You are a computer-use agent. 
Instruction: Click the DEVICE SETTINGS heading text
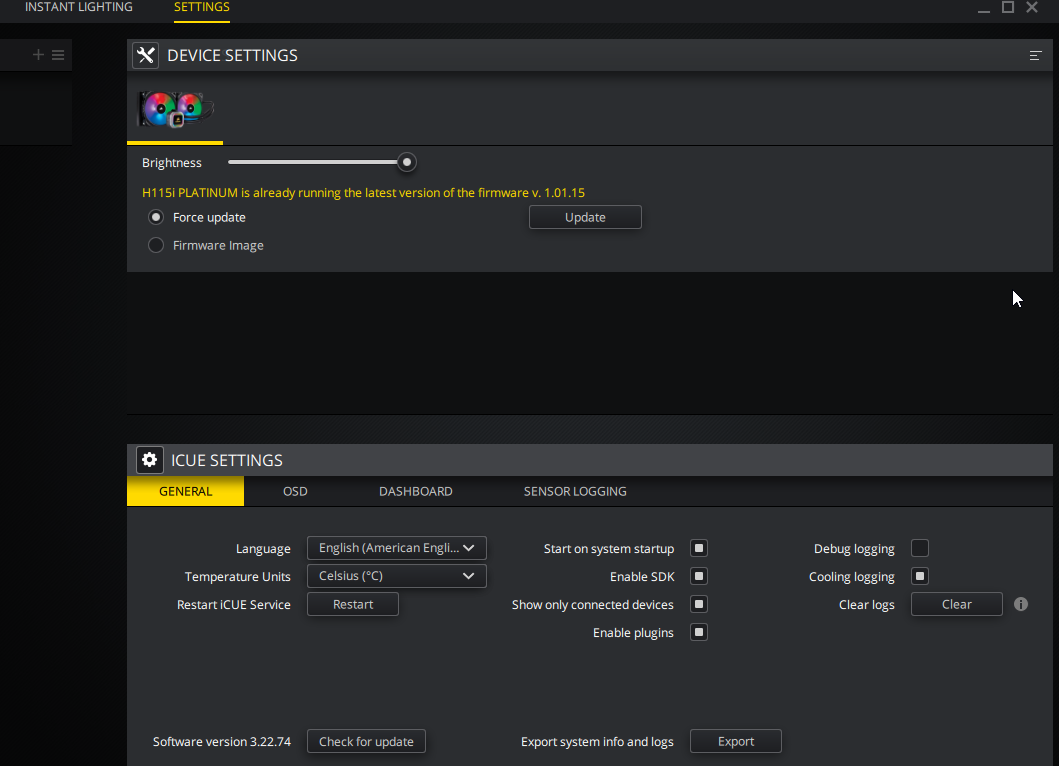click(x=232, y=55)
